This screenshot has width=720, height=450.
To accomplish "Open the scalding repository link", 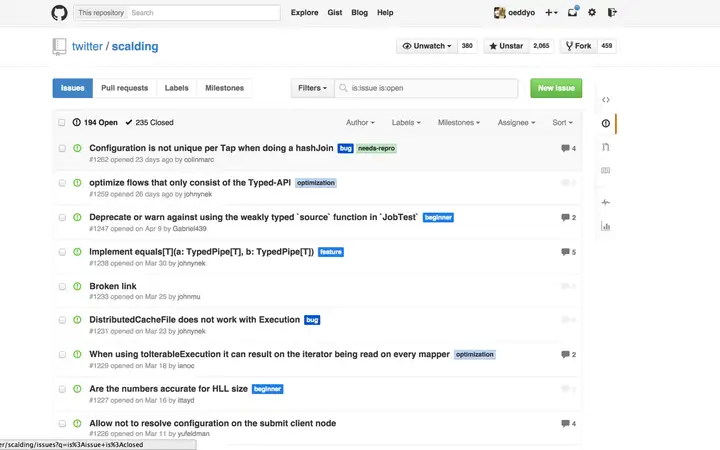I will 135,46.
